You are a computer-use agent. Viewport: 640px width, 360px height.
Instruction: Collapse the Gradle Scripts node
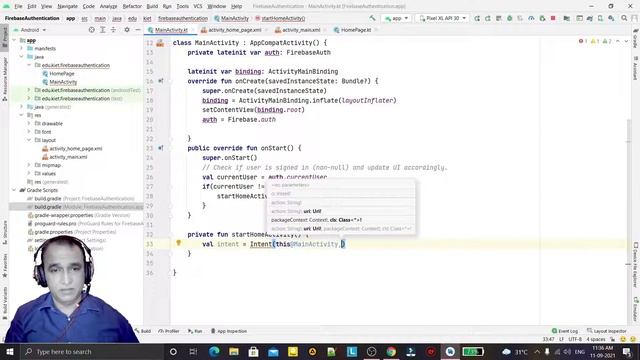(x=15, y=190)
